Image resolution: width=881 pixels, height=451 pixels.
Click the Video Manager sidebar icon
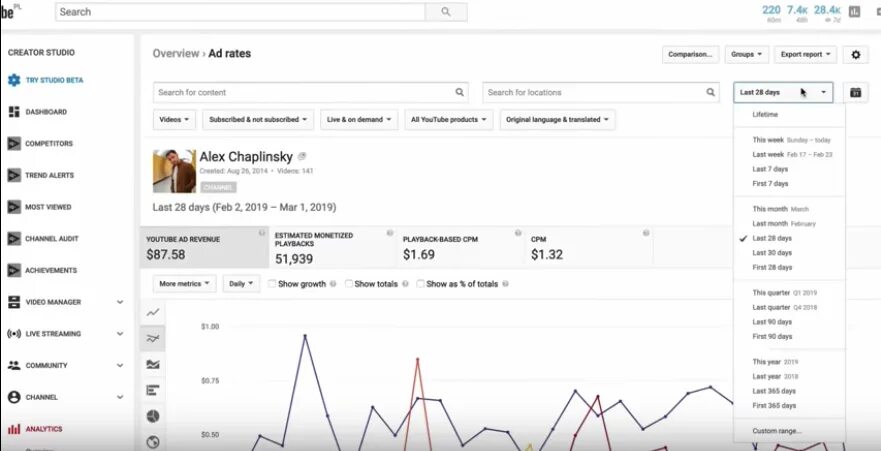coord(14,302)
